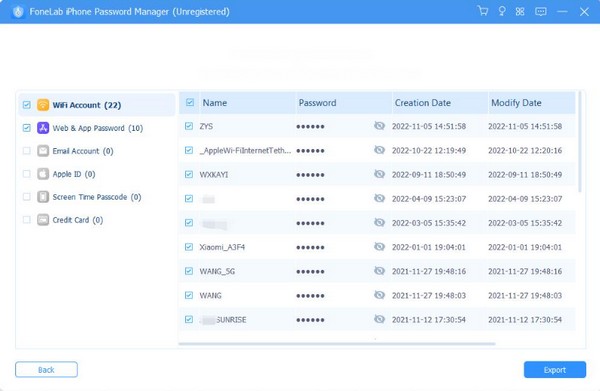Uncheck the Xiaomi_A3F4 row checkbox
600x391 pixels.
[189, 247]
